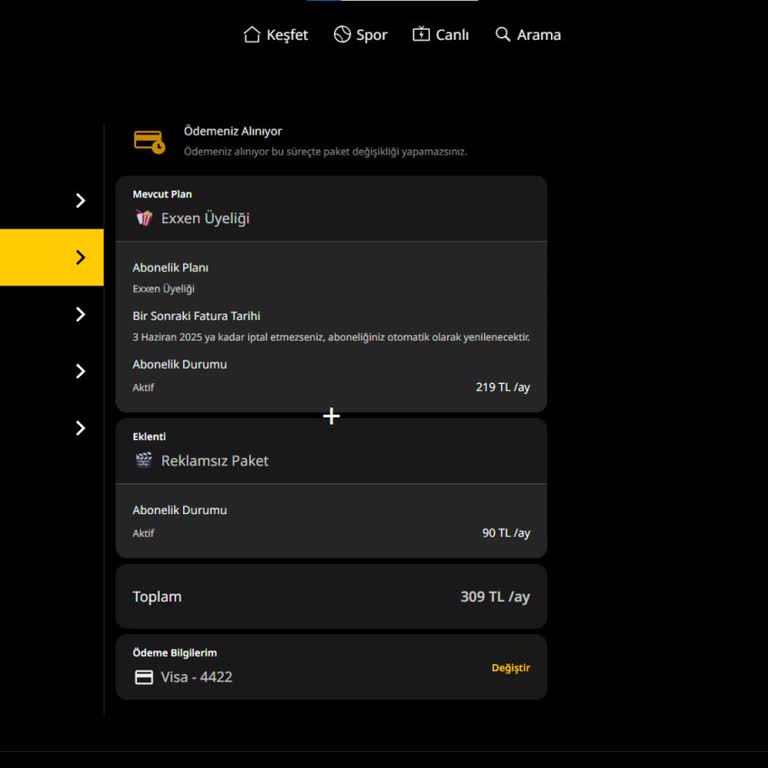The height and width of the screenshot is (768, 768).
Task: Click the popcorn icon beside Exxen Üyeliği
Action: pyautogui.click(x=144, y=218)
